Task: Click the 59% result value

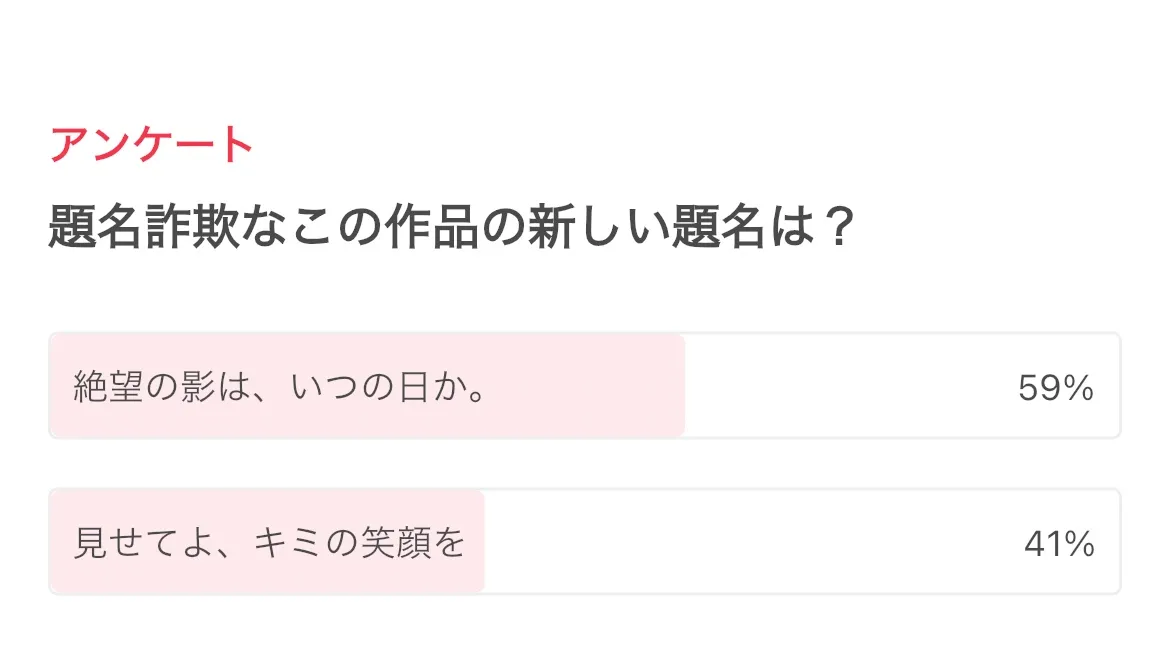Action: (x=1056, y=388)
